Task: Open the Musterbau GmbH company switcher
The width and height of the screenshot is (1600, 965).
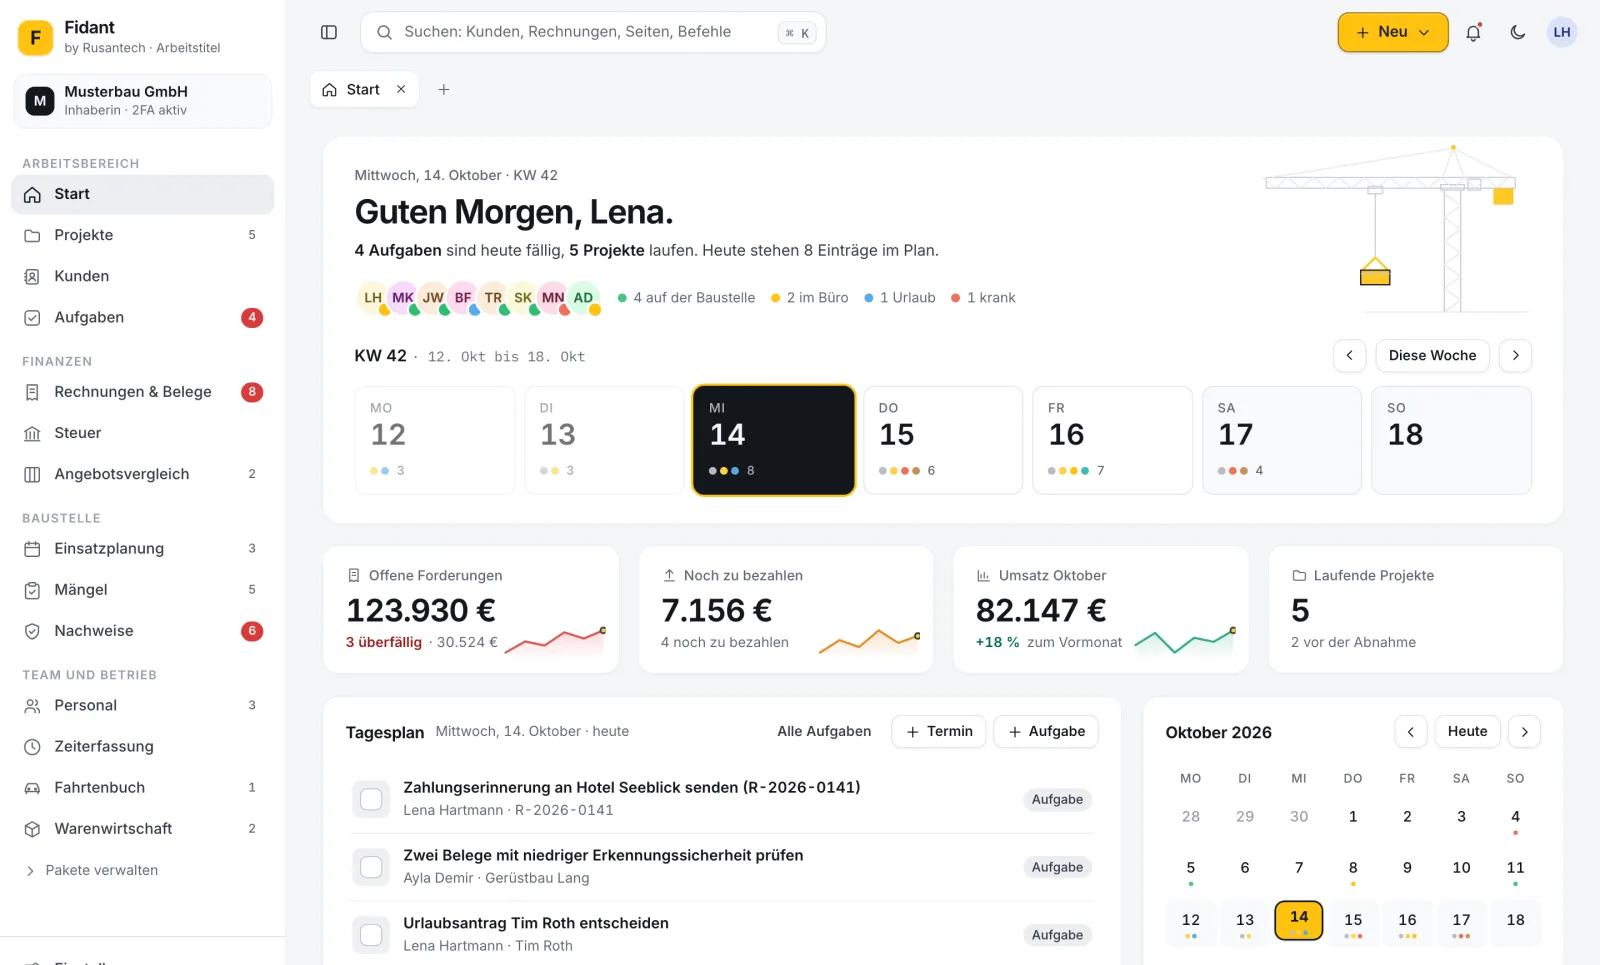Action: click(x=142, y=101)
